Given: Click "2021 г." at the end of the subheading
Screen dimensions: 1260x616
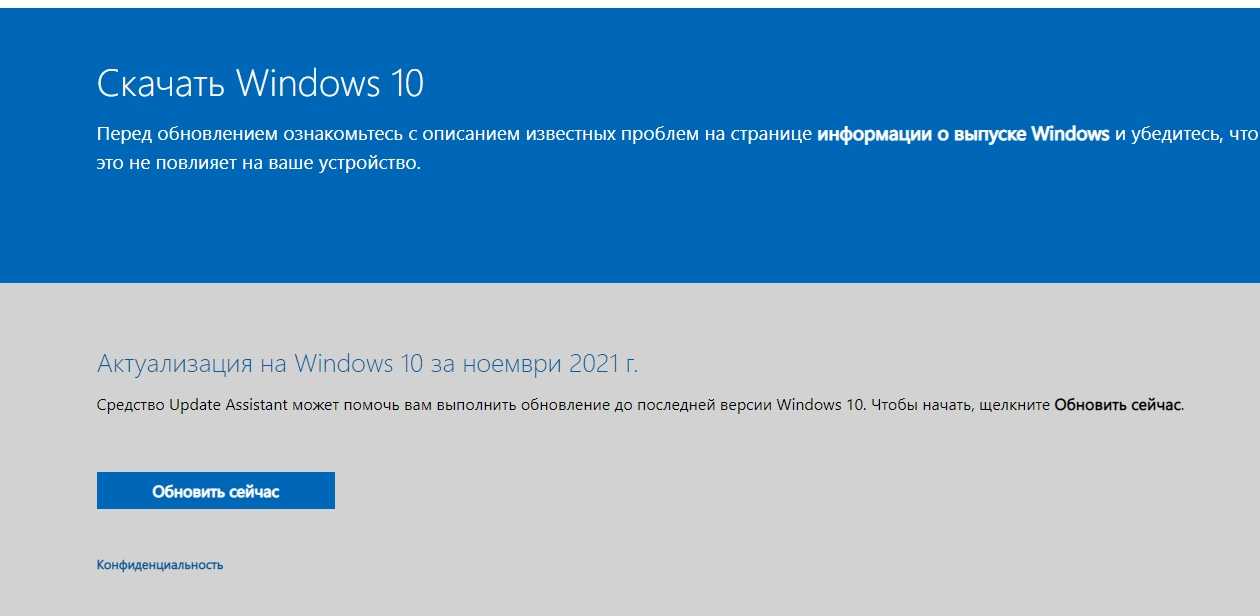Looking at the screenshot, I should (603, 363).
